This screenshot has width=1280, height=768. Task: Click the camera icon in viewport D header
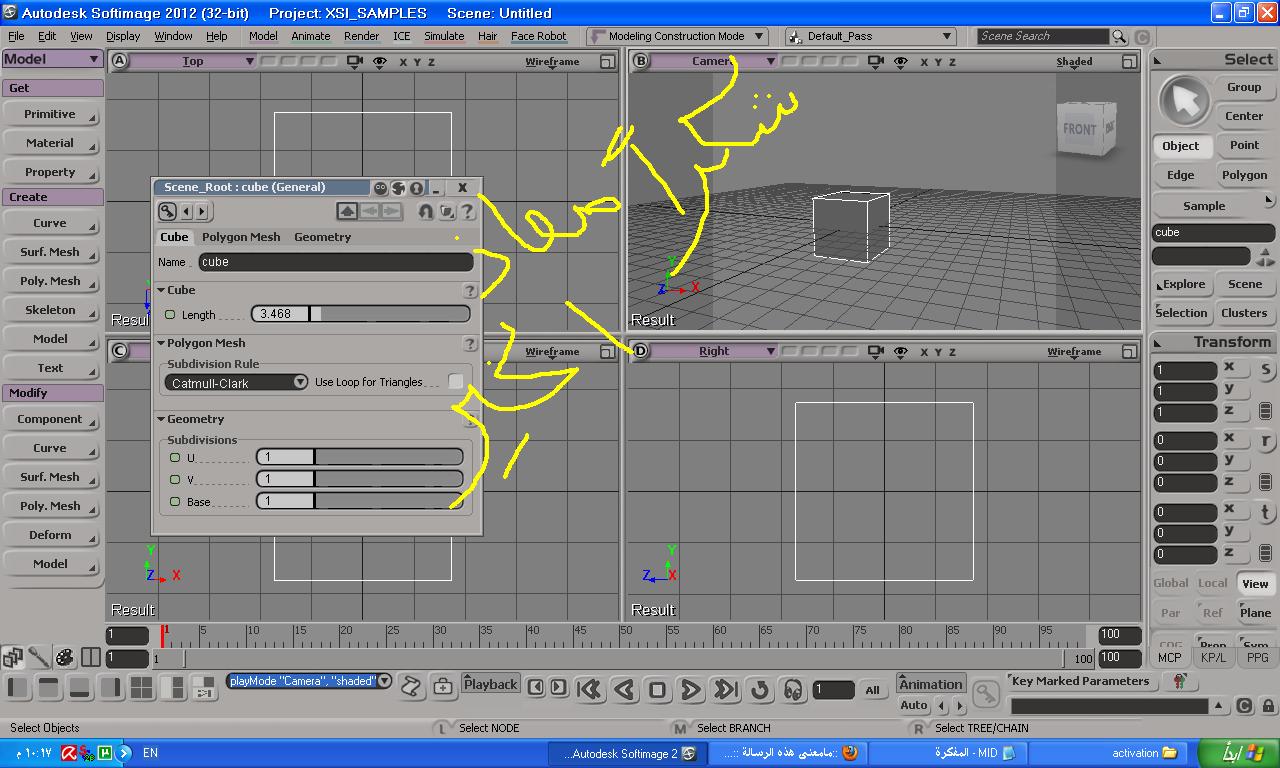coord(876,351)
